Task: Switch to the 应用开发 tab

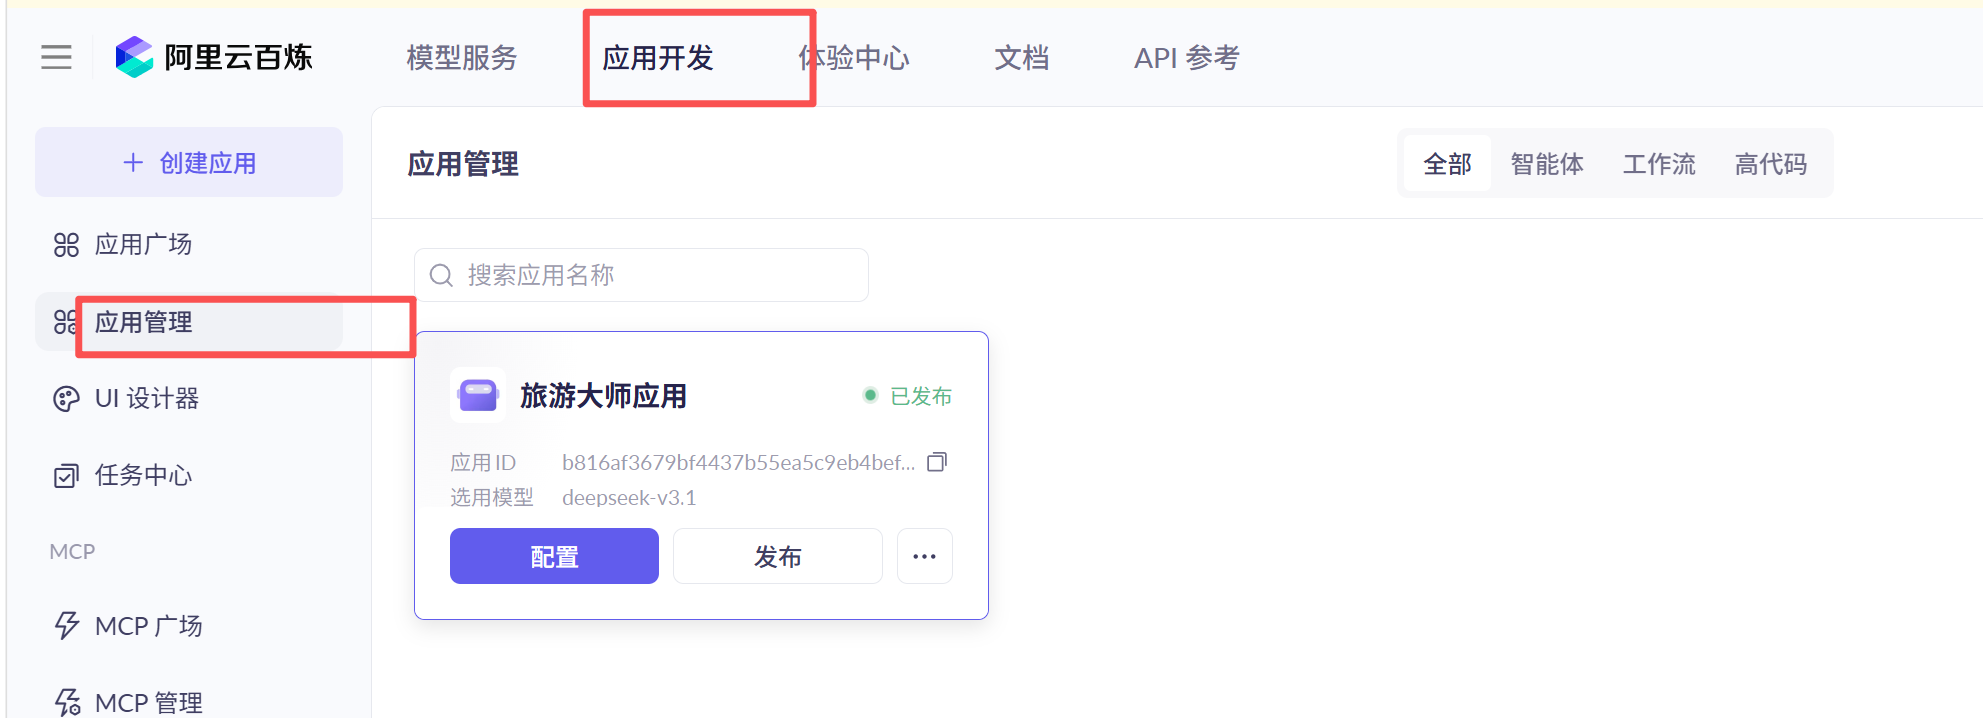Action: (658, 58)
